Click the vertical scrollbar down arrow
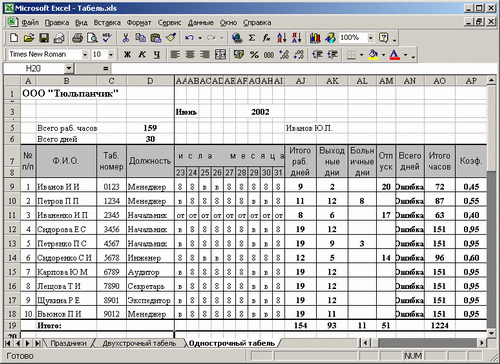This screenshot has width=500, height=364. pyautogui.click(x=491, y=333)
